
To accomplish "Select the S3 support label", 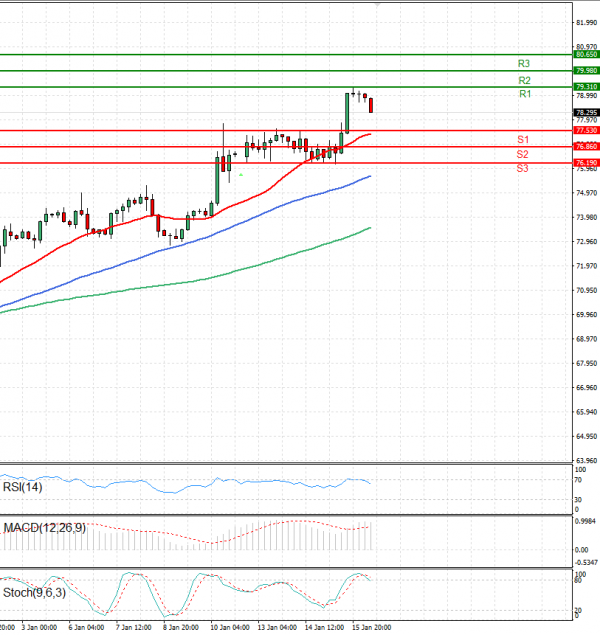I will point(523,169).
